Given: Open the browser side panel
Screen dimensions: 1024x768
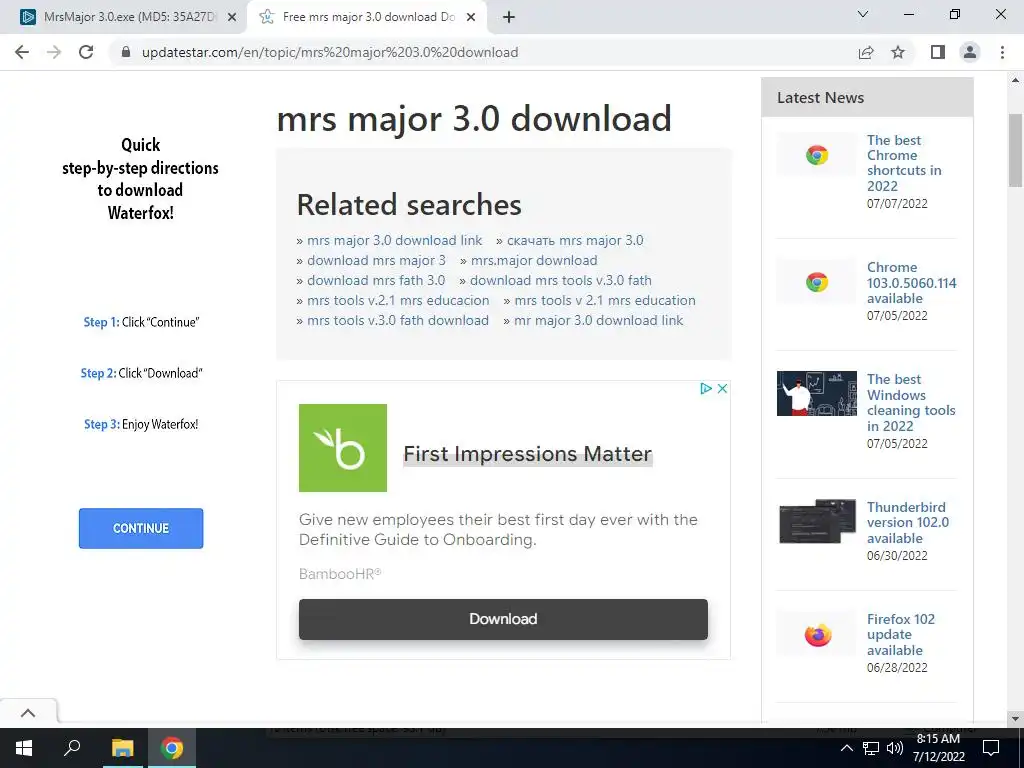Looking at the screenshot, I should click(x=938, y=52).
